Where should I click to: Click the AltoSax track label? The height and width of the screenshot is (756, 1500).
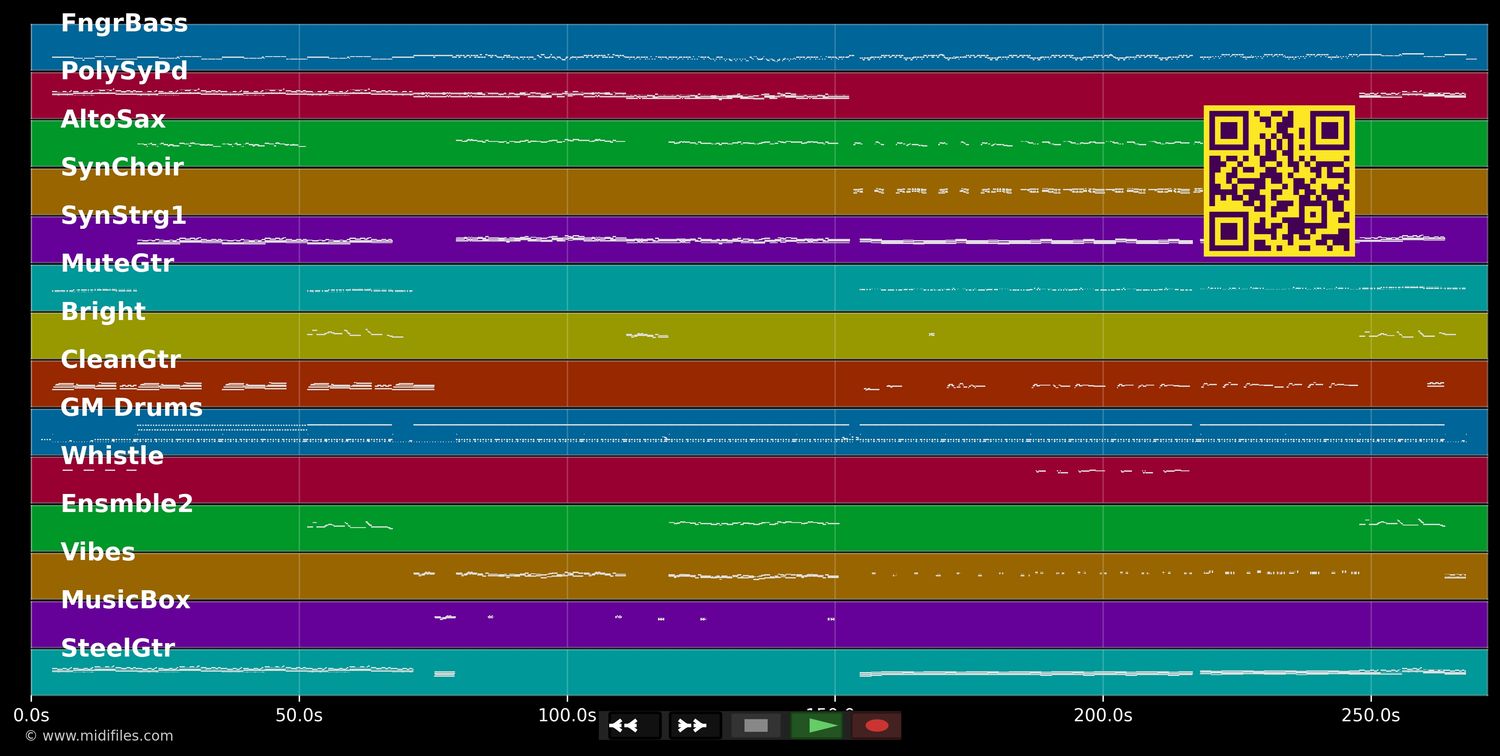[x=113, y=120]
